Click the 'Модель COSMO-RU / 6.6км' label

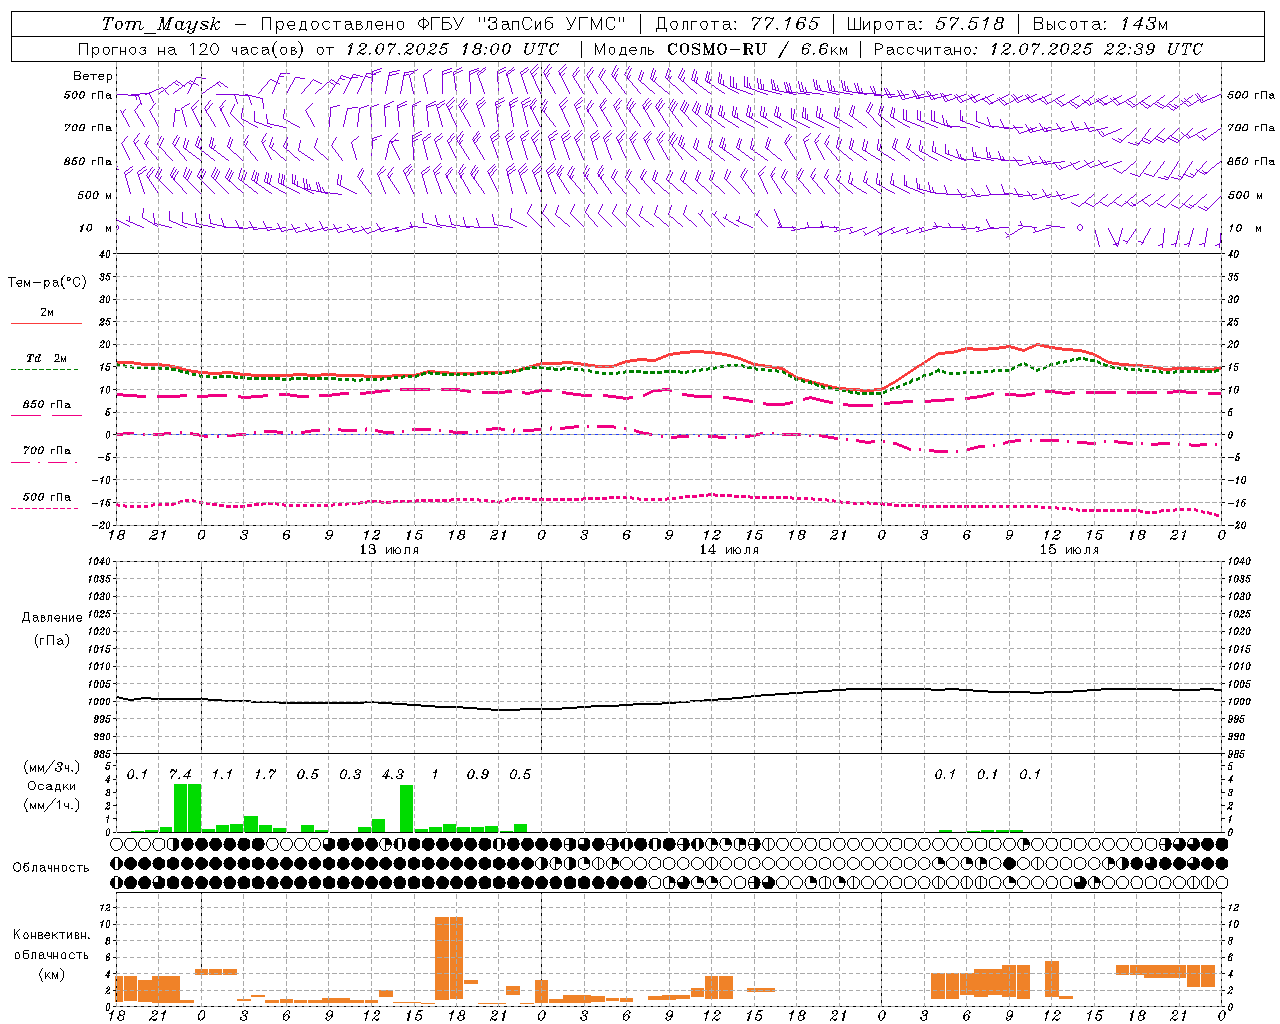click(720, 49)
